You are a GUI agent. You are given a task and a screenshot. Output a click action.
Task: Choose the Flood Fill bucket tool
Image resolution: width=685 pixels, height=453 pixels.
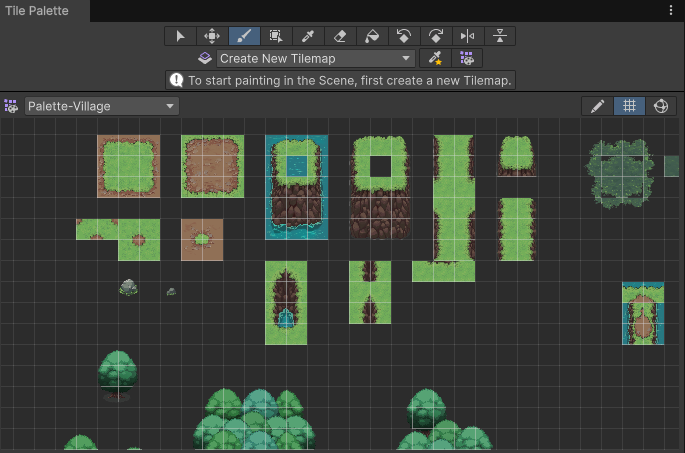(x=372, y=36)
